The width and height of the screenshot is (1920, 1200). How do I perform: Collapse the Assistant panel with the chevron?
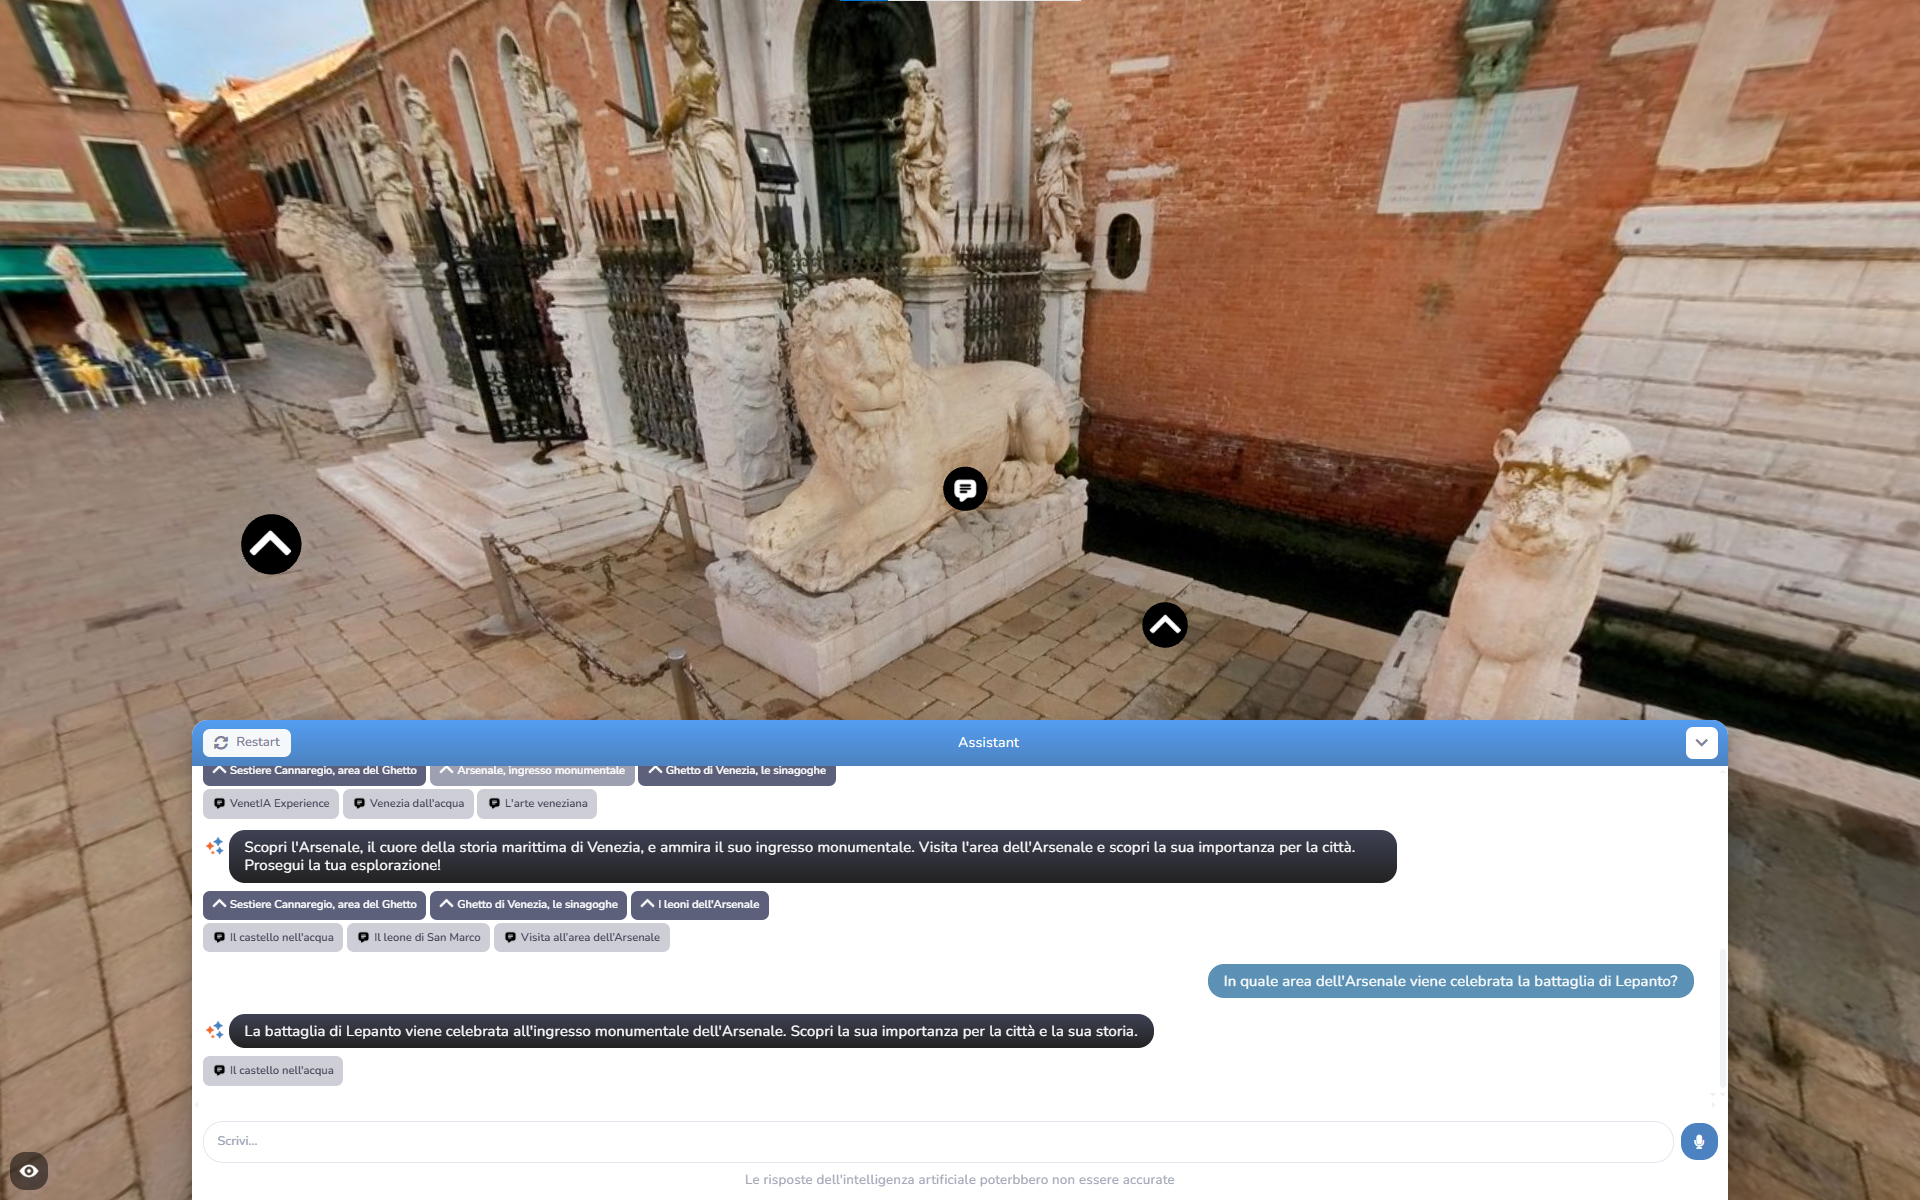pyautogui.click(x=1701, y=743)
